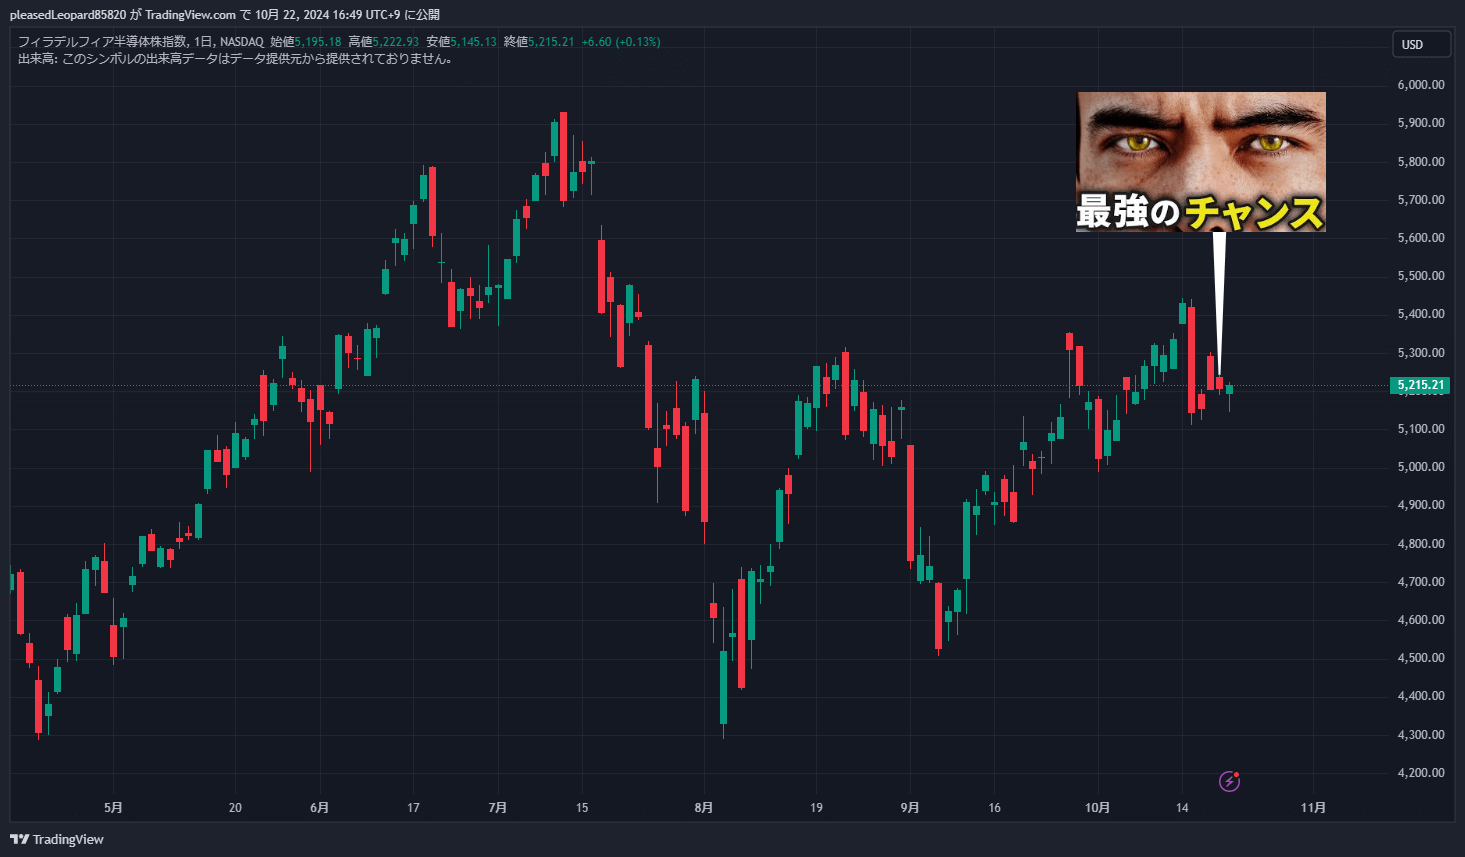The image size is (1465, 857).
Task: Select the green 5,215.21 current price label
Action: (x=1419, y=385)
